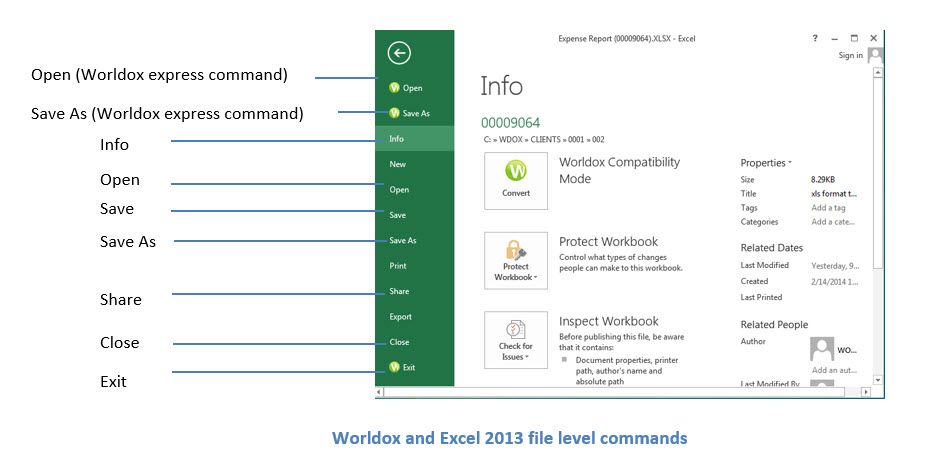Open the Protect Workbook dropdown arrow

[535, 278]
